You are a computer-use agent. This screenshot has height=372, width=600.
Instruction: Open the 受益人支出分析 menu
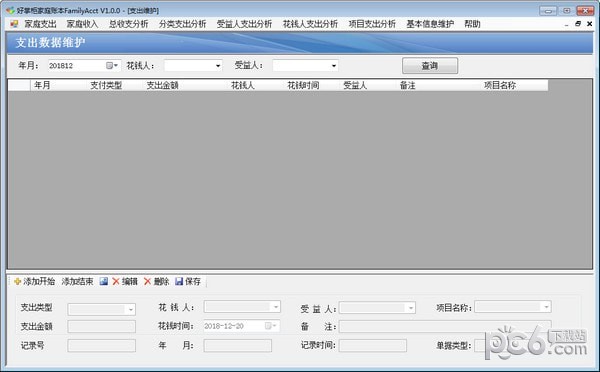(245, 24)
